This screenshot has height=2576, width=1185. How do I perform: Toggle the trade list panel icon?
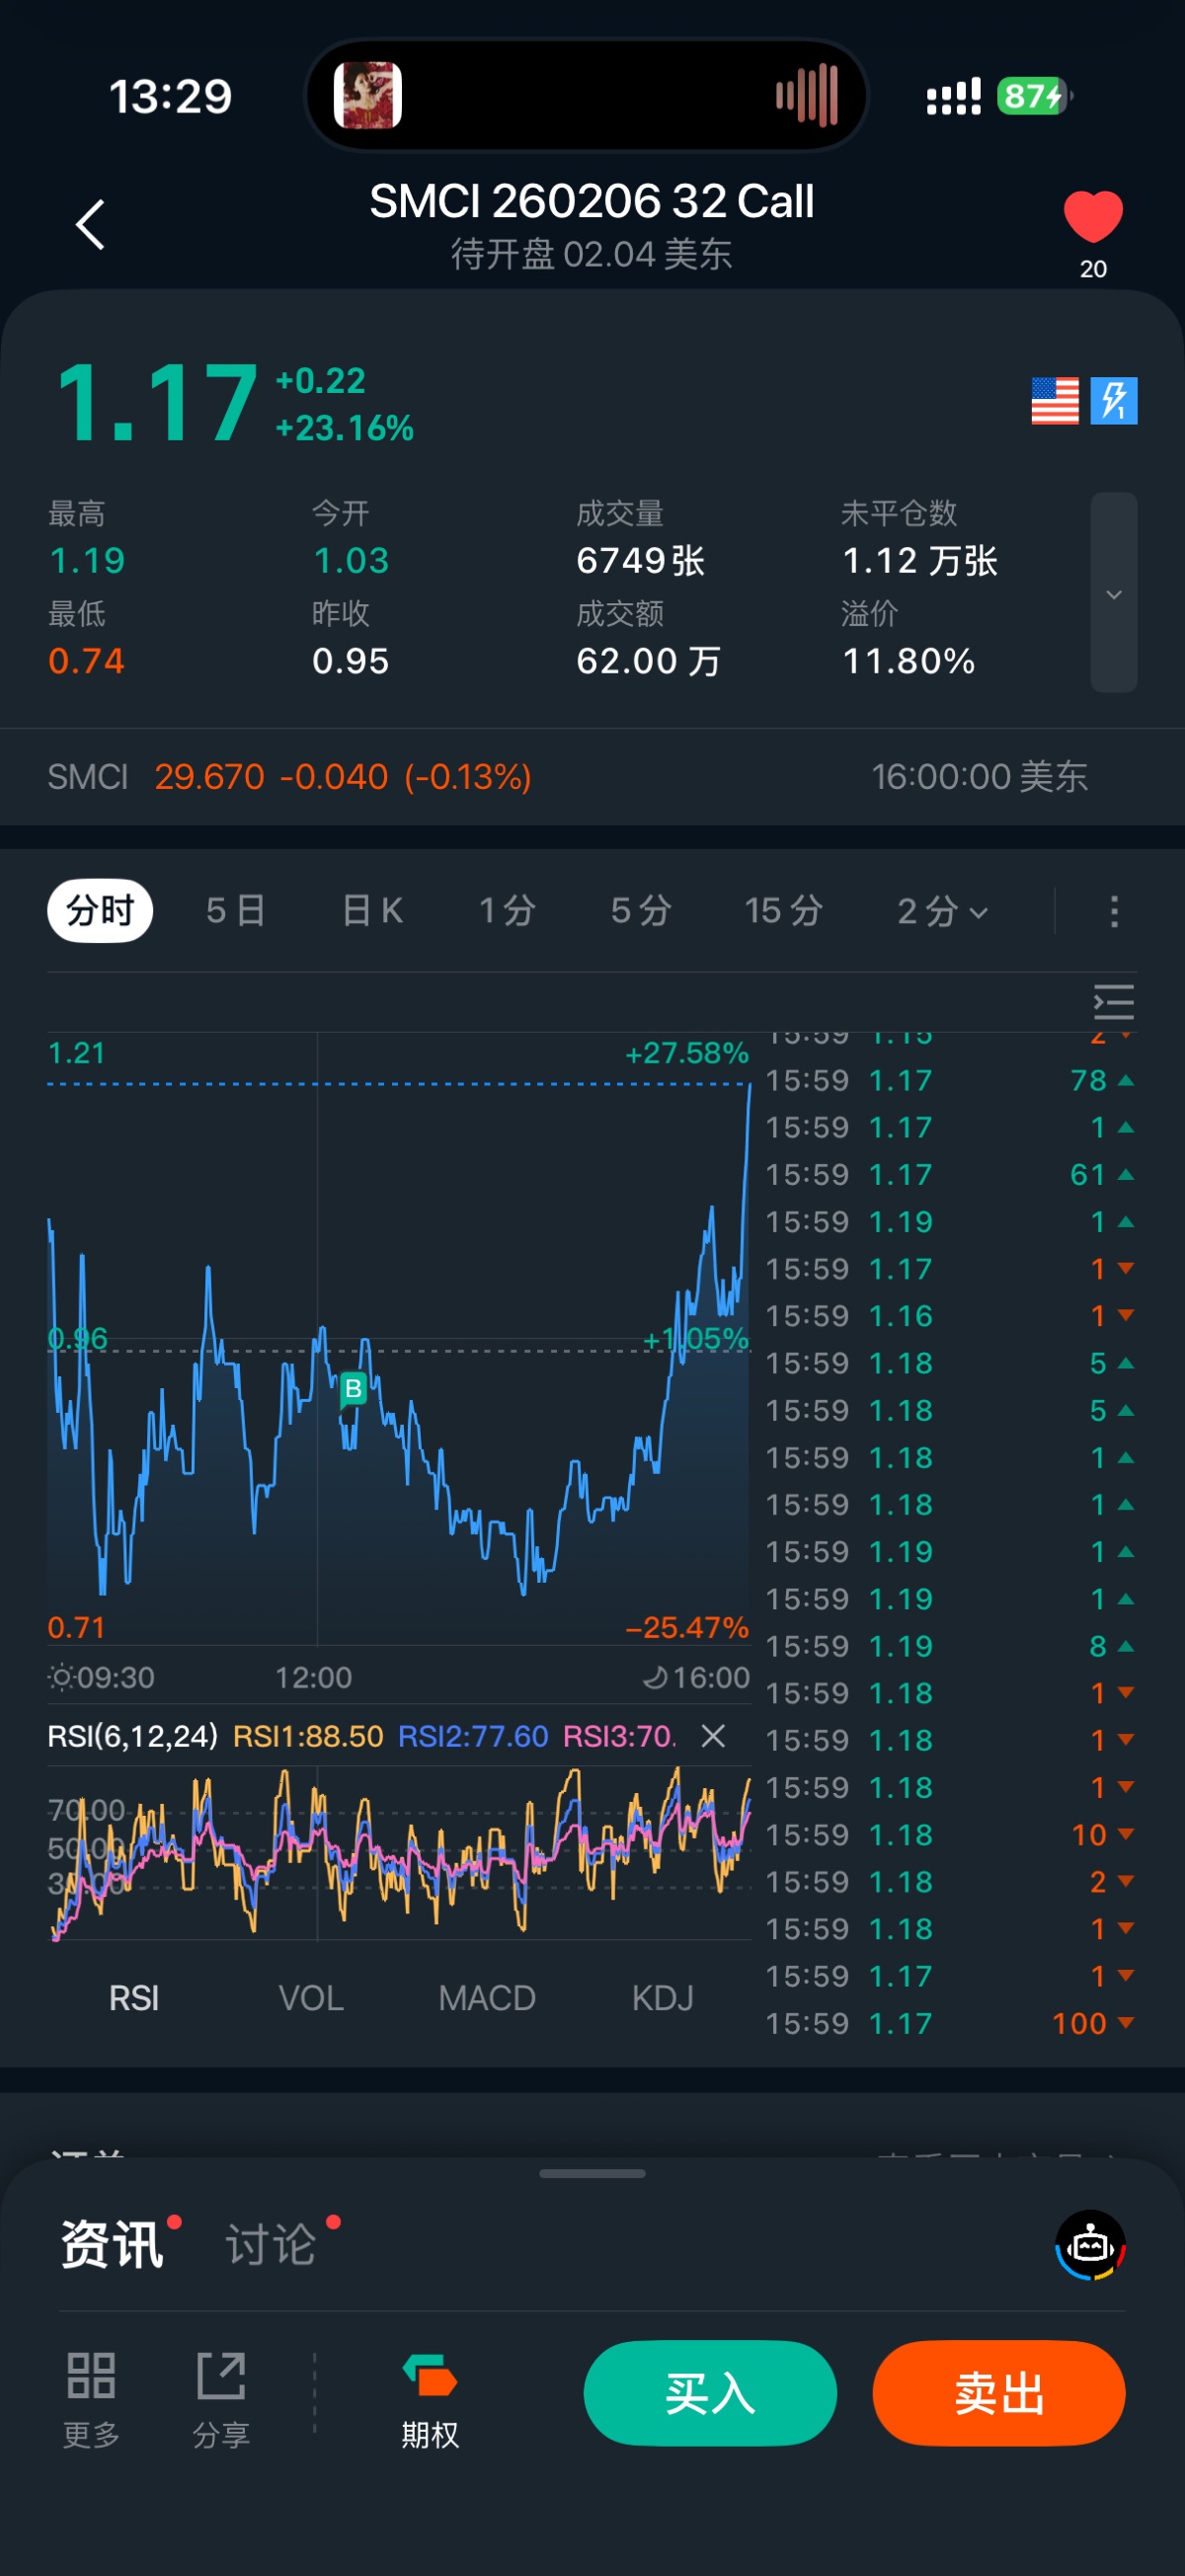pos(1113,1001)
